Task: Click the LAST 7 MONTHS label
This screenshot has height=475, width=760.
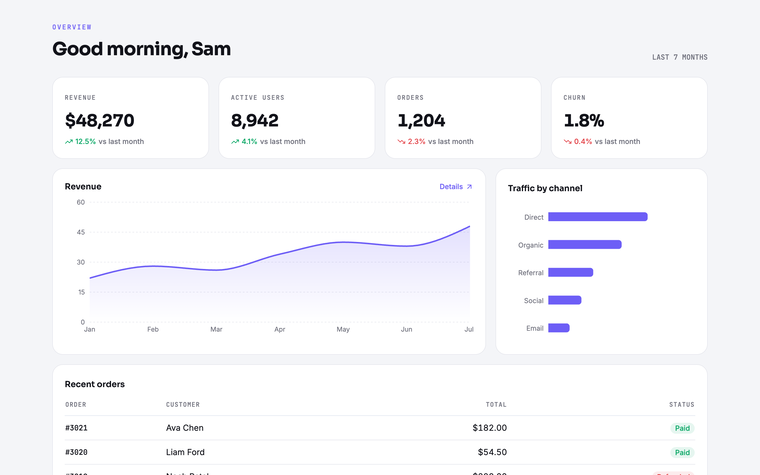Action: (680, 57)
